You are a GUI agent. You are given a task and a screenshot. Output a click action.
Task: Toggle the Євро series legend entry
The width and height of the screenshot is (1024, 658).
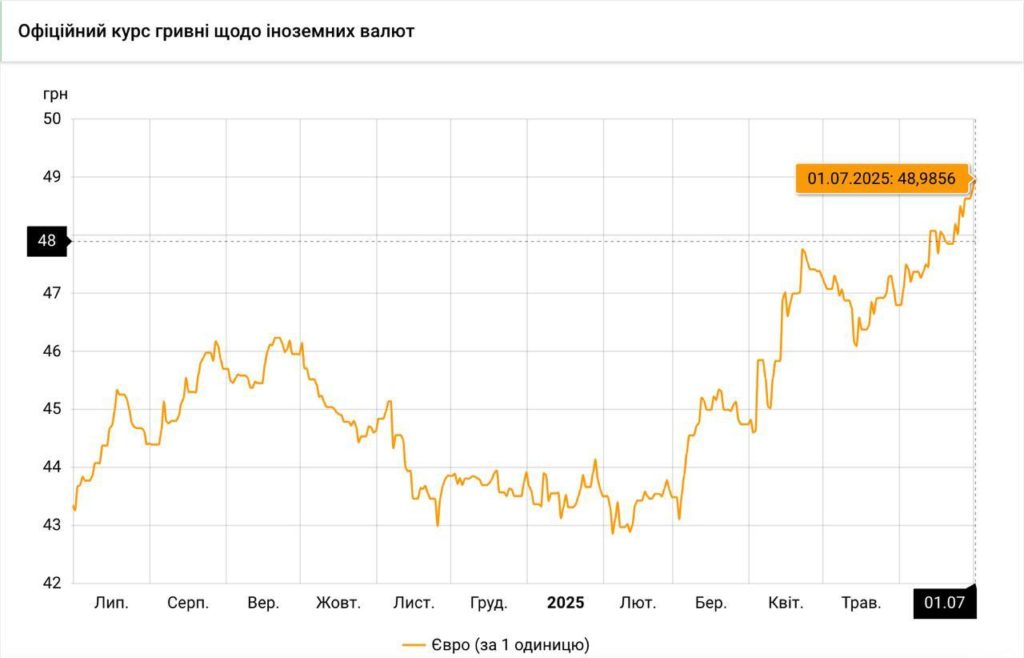click(509, 645)
